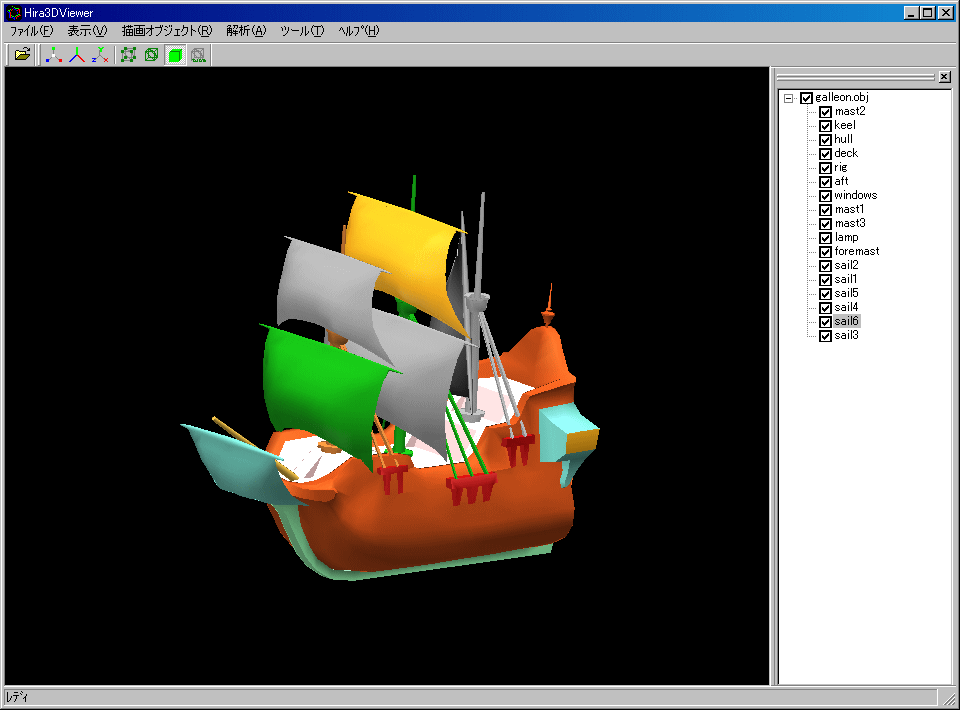Select the lamp tree label
This screenshot has width=960, height=710.
(846, 237)
